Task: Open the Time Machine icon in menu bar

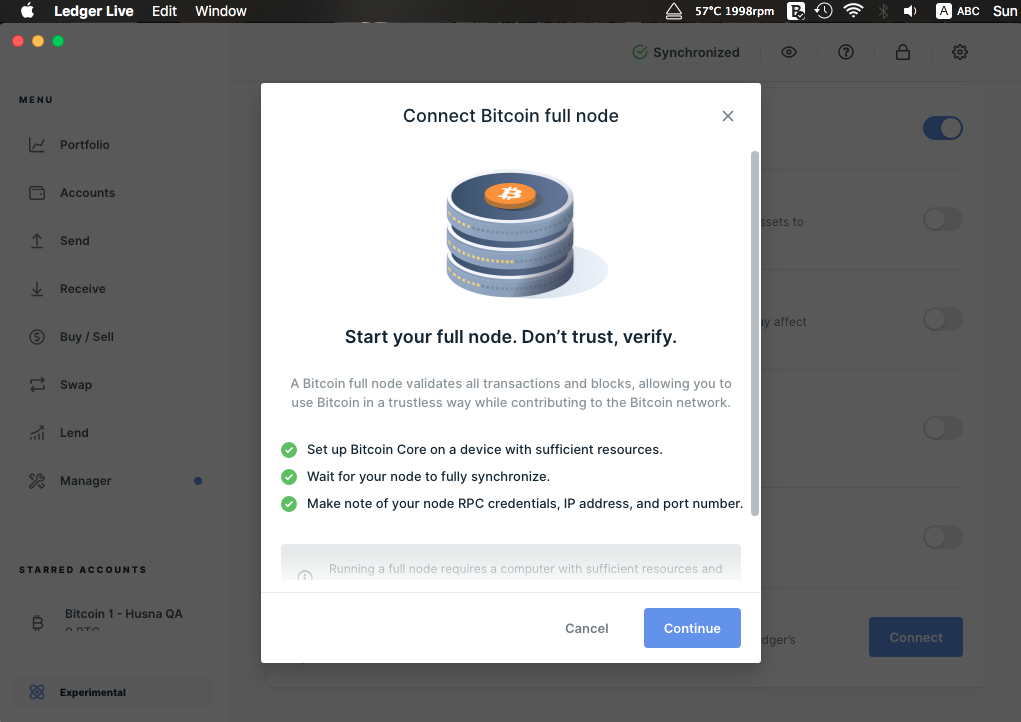Action: pos(824,11)
